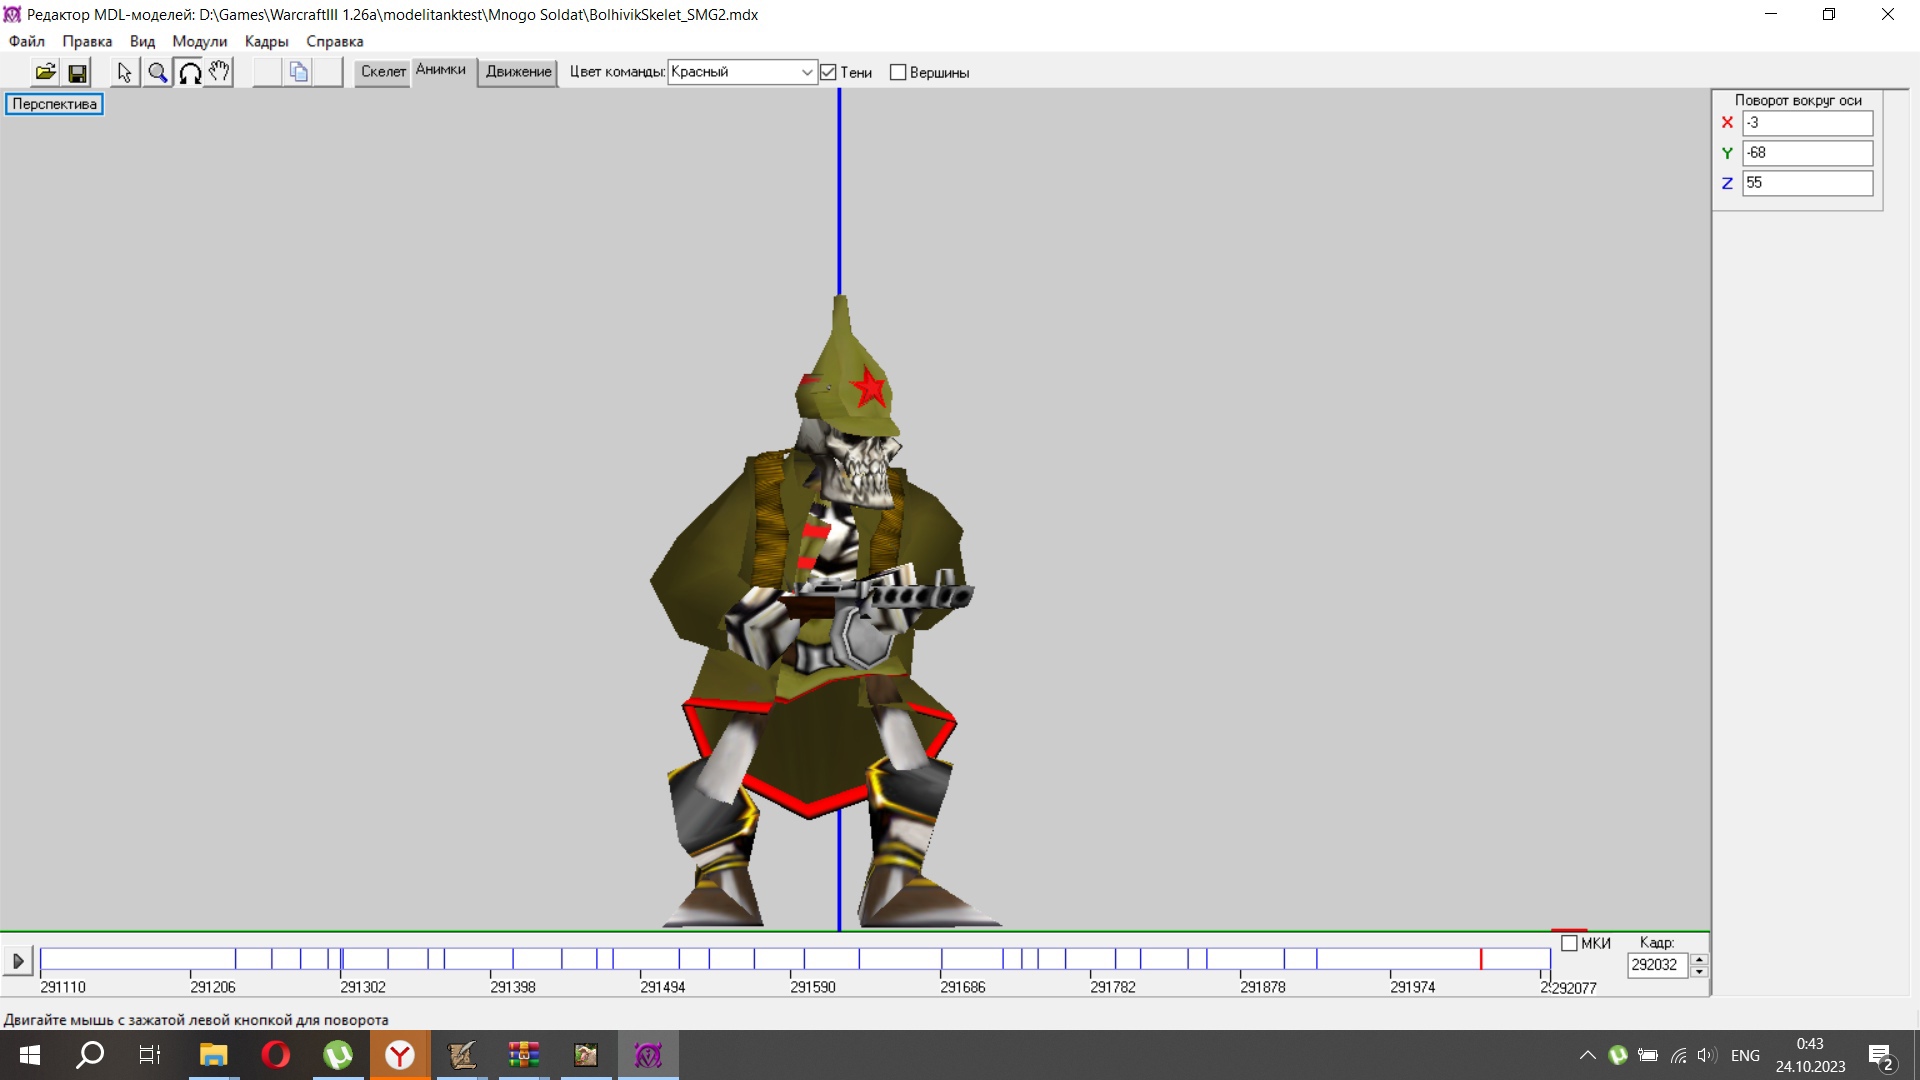This screenshot has width=1920, height=1080.
Task: Click the app icon in title bar
Action: [12, 14]
